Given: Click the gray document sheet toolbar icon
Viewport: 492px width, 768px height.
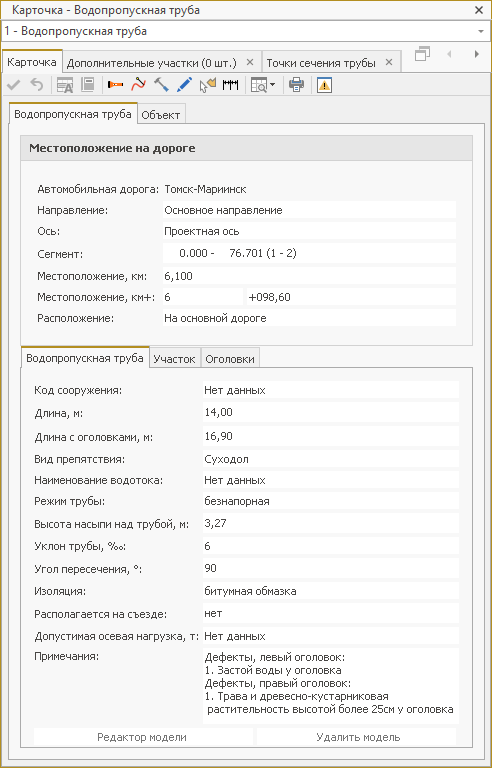Looking at the screenshot, I should (88, 85).
